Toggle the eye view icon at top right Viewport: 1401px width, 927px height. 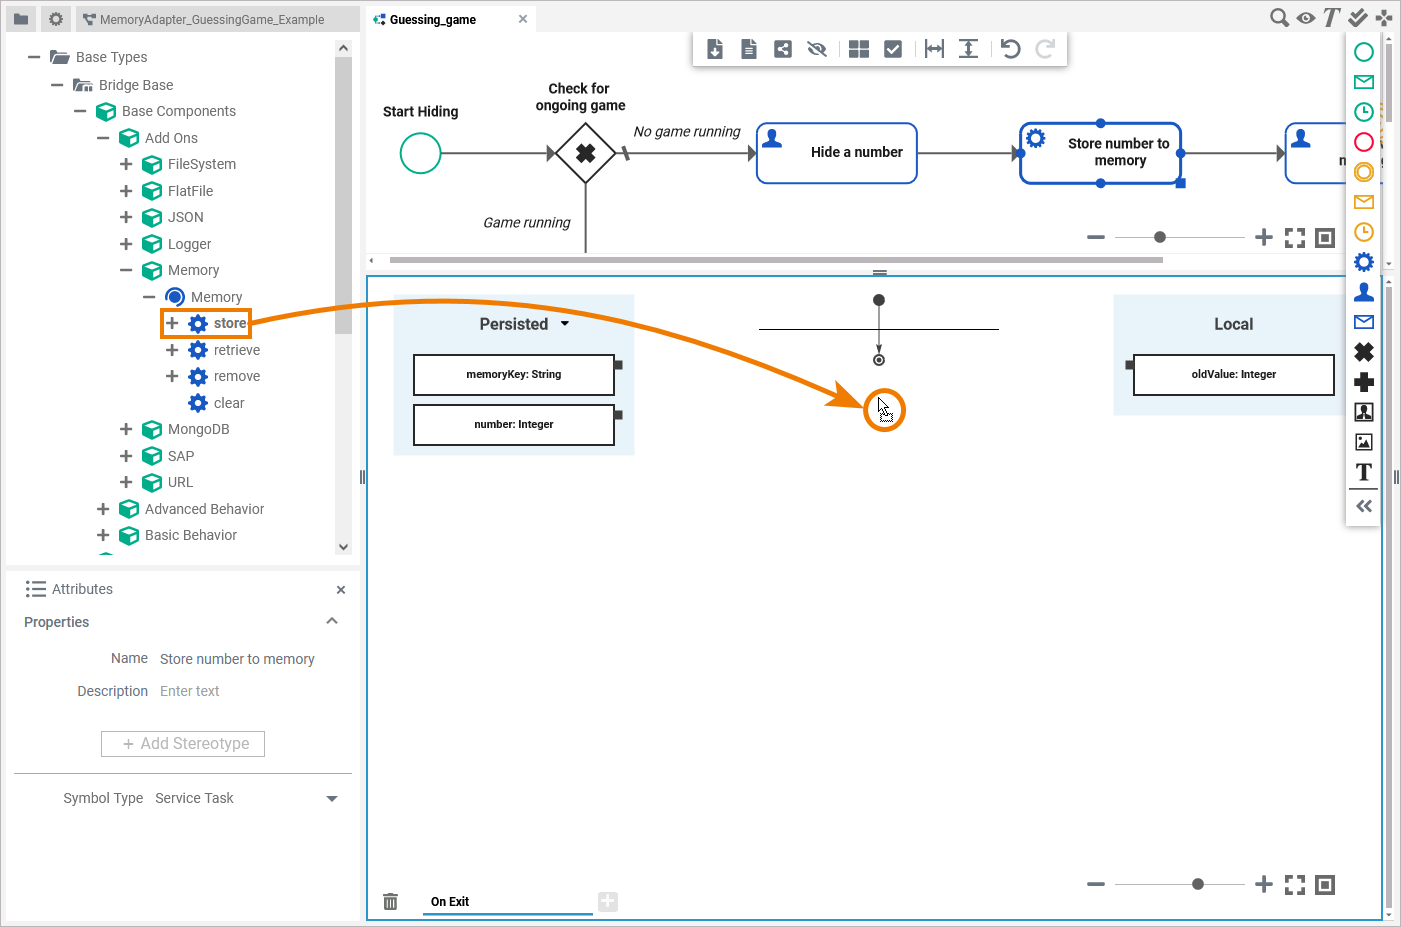[x=1305, y=18]
